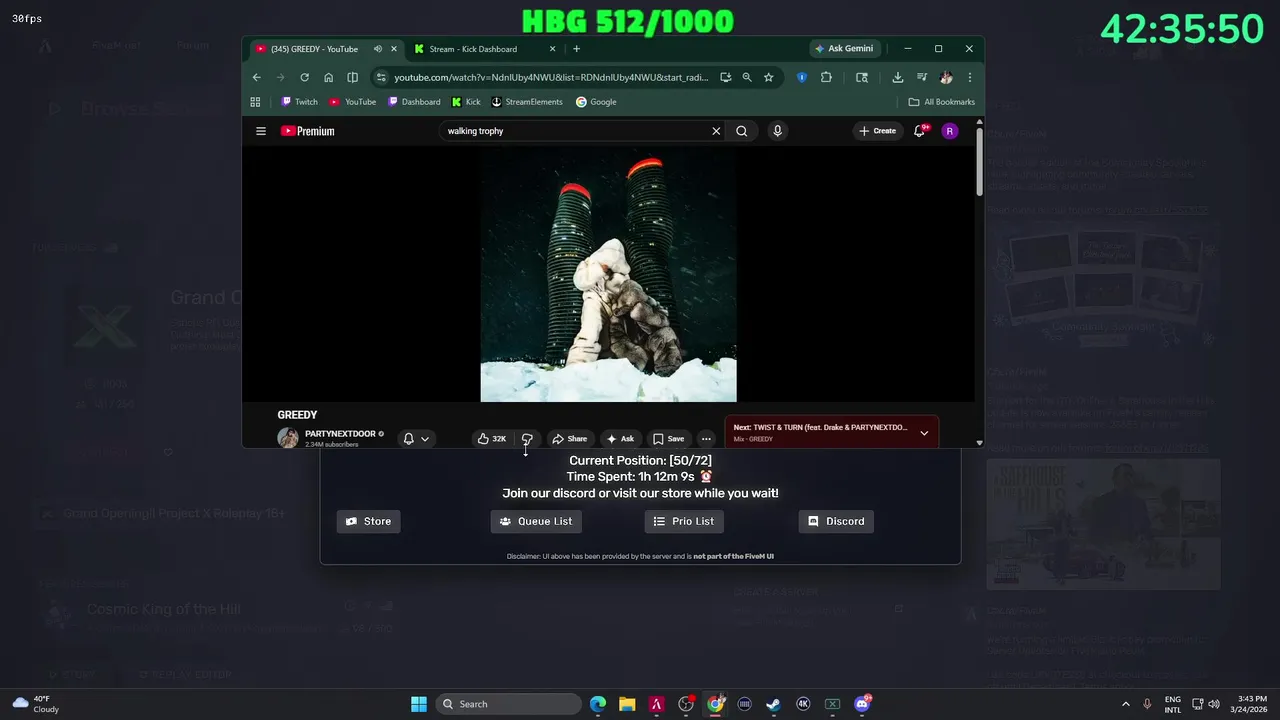Install app icon in address bar
Viewport: 1280px width, 720px height.
click(725, 77)
